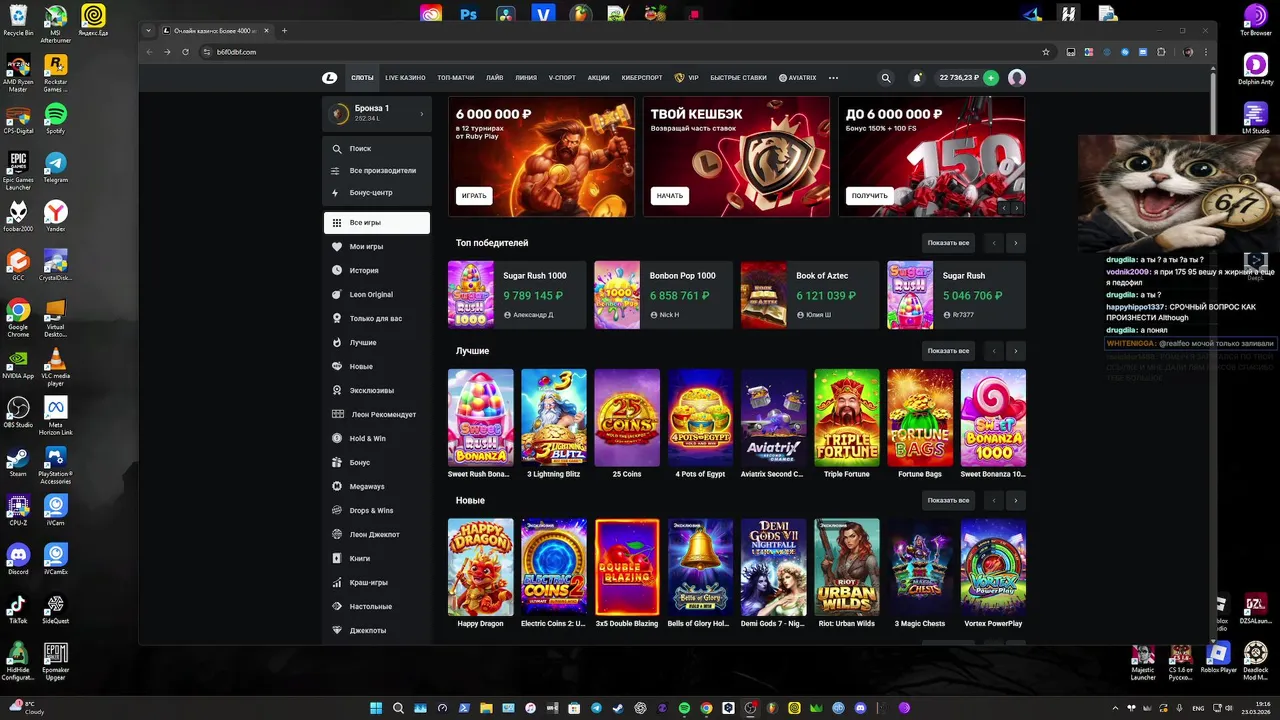Open Spotify from taskbar
The image size is (1280, 720).
click(685, 708)
